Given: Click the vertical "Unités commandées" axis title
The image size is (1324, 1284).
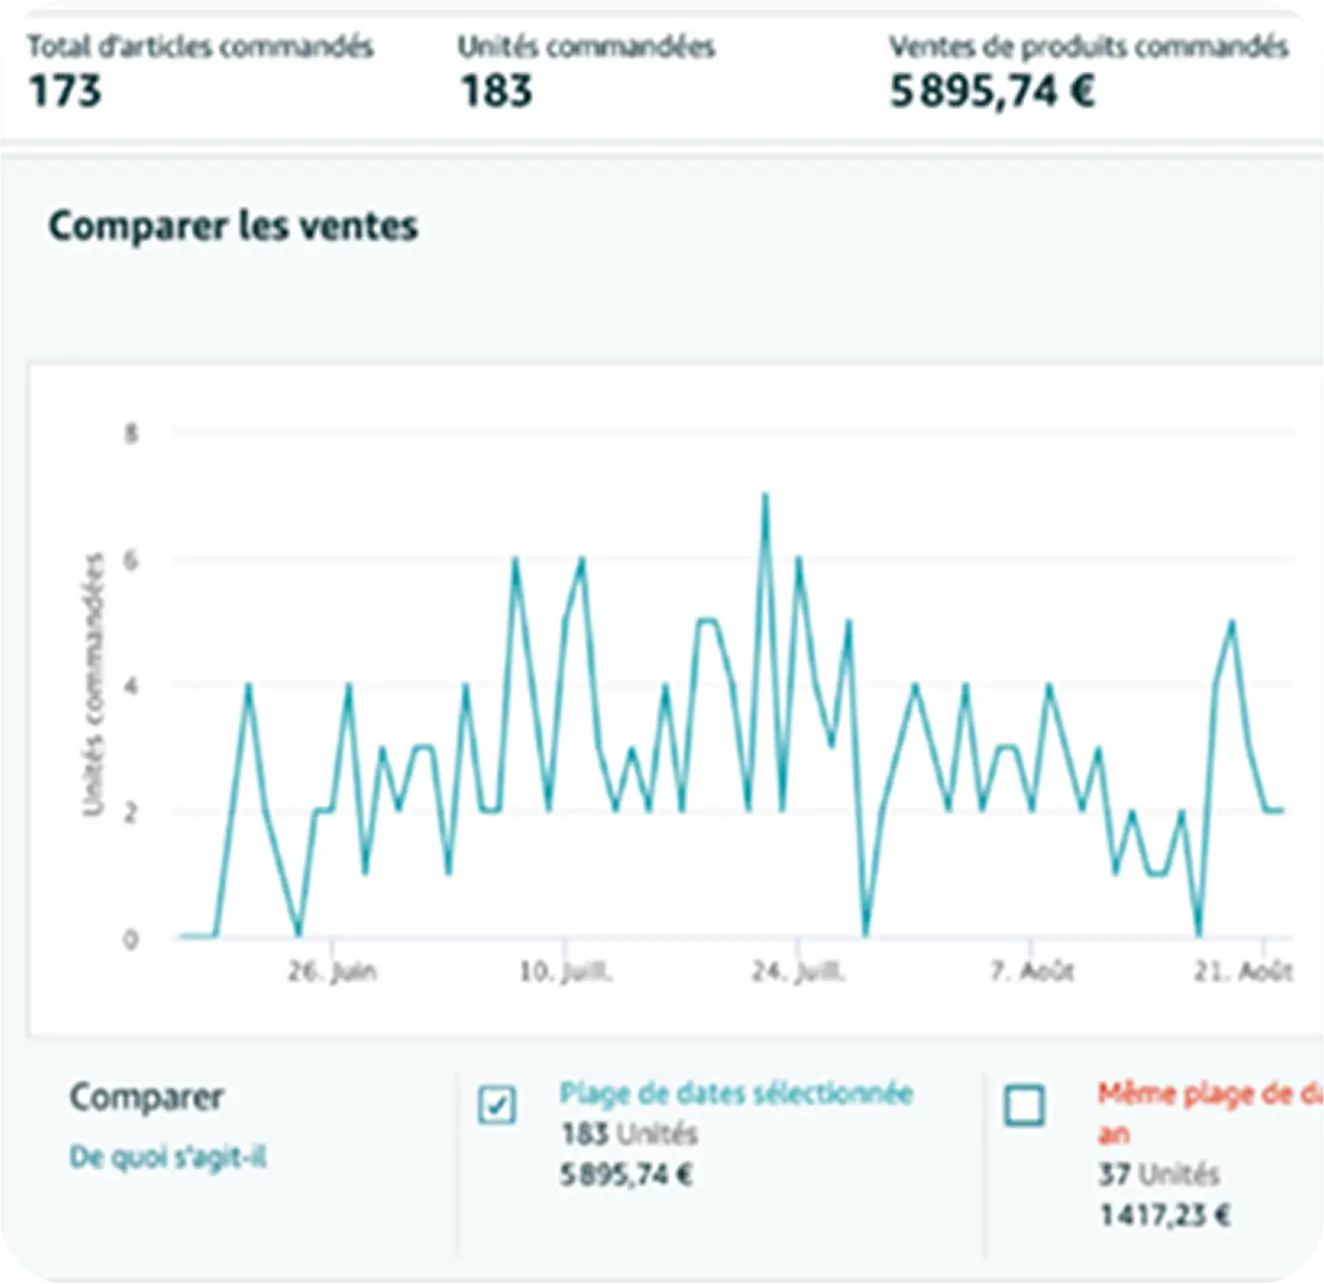Looking at the screenshot, I should point(93,685).
